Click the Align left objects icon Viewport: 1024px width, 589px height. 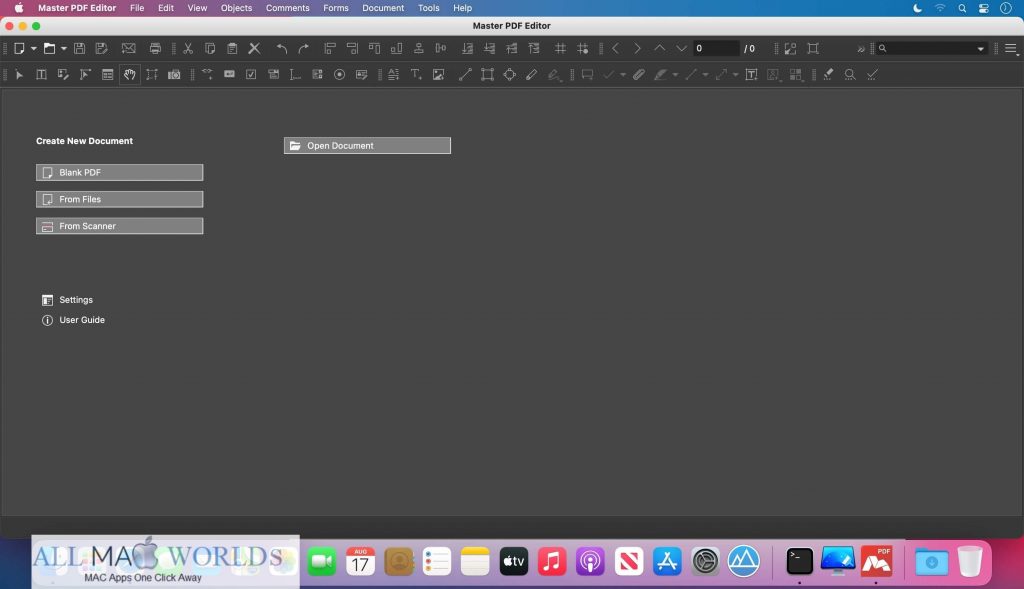(330, 48)
